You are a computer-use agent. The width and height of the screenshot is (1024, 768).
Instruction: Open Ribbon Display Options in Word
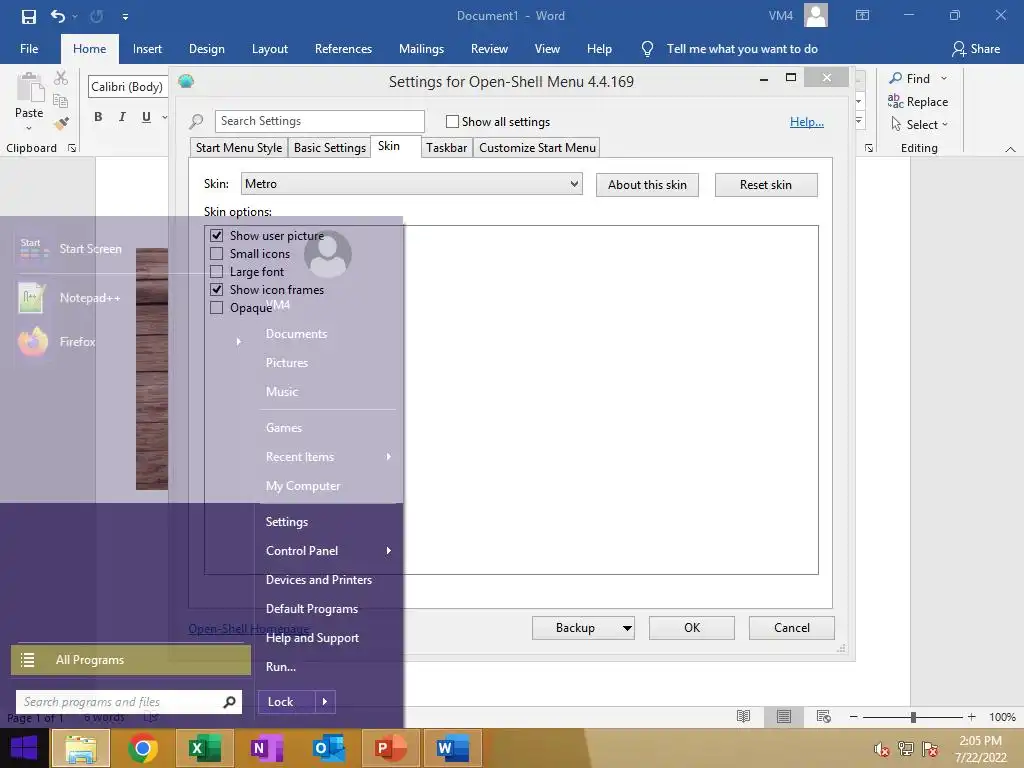862,15
